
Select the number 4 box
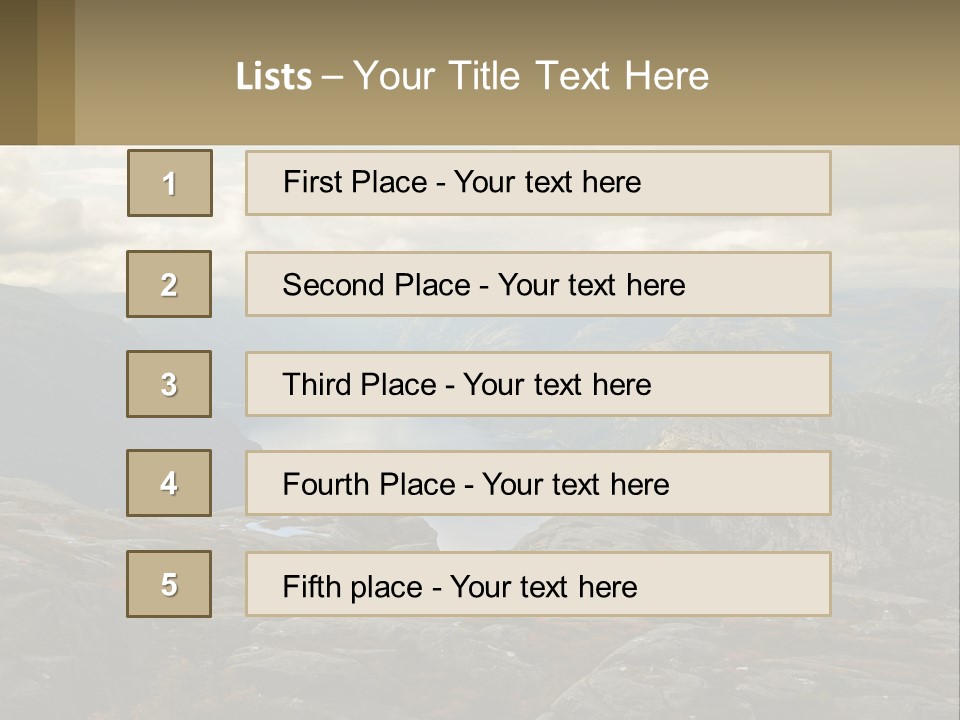169,483
